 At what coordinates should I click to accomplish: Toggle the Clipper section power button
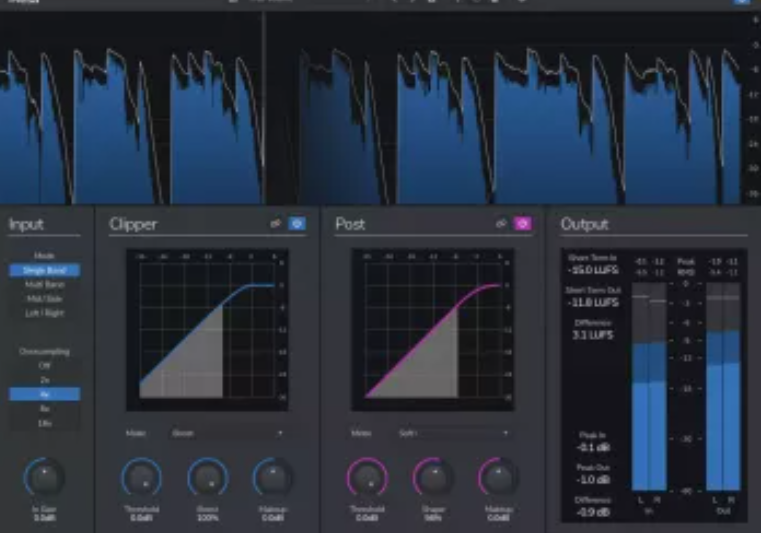point(297,224)
